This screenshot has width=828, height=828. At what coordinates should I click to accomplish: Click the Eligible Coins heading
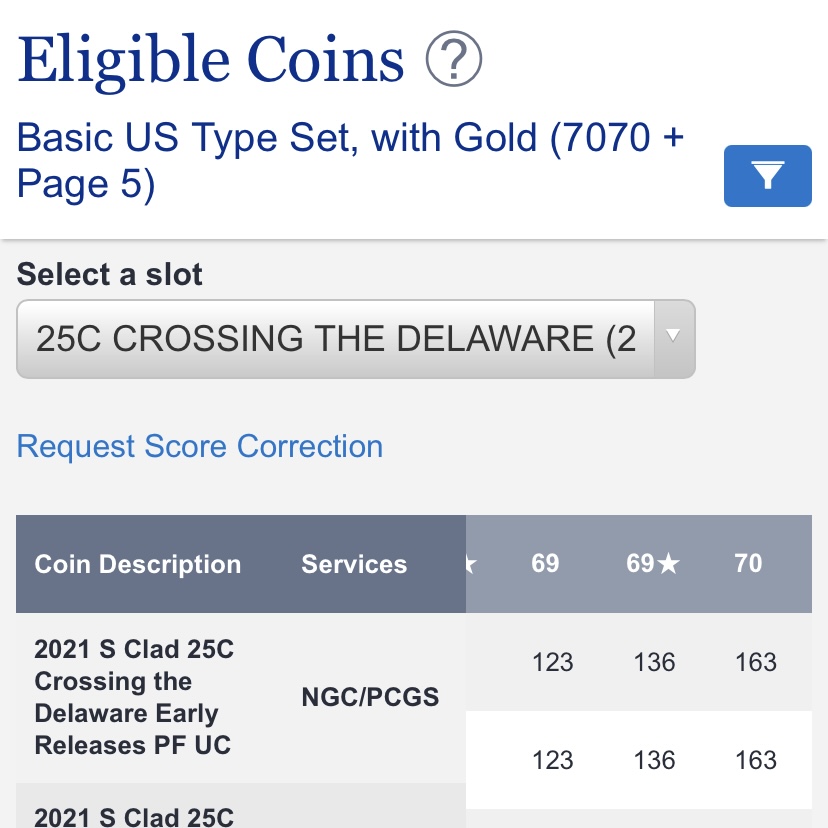click(x=211, y=59)
